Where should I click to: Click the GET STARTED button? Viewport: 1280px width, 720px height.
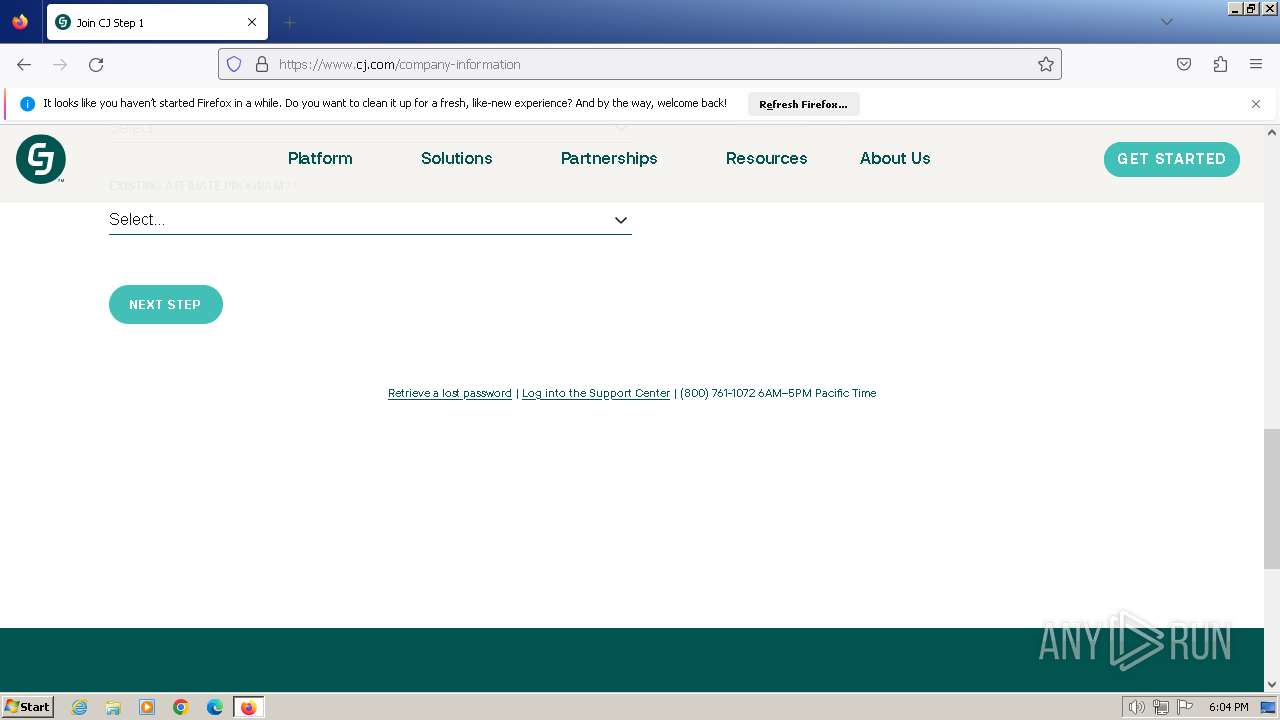click(x=1172, y=159)
